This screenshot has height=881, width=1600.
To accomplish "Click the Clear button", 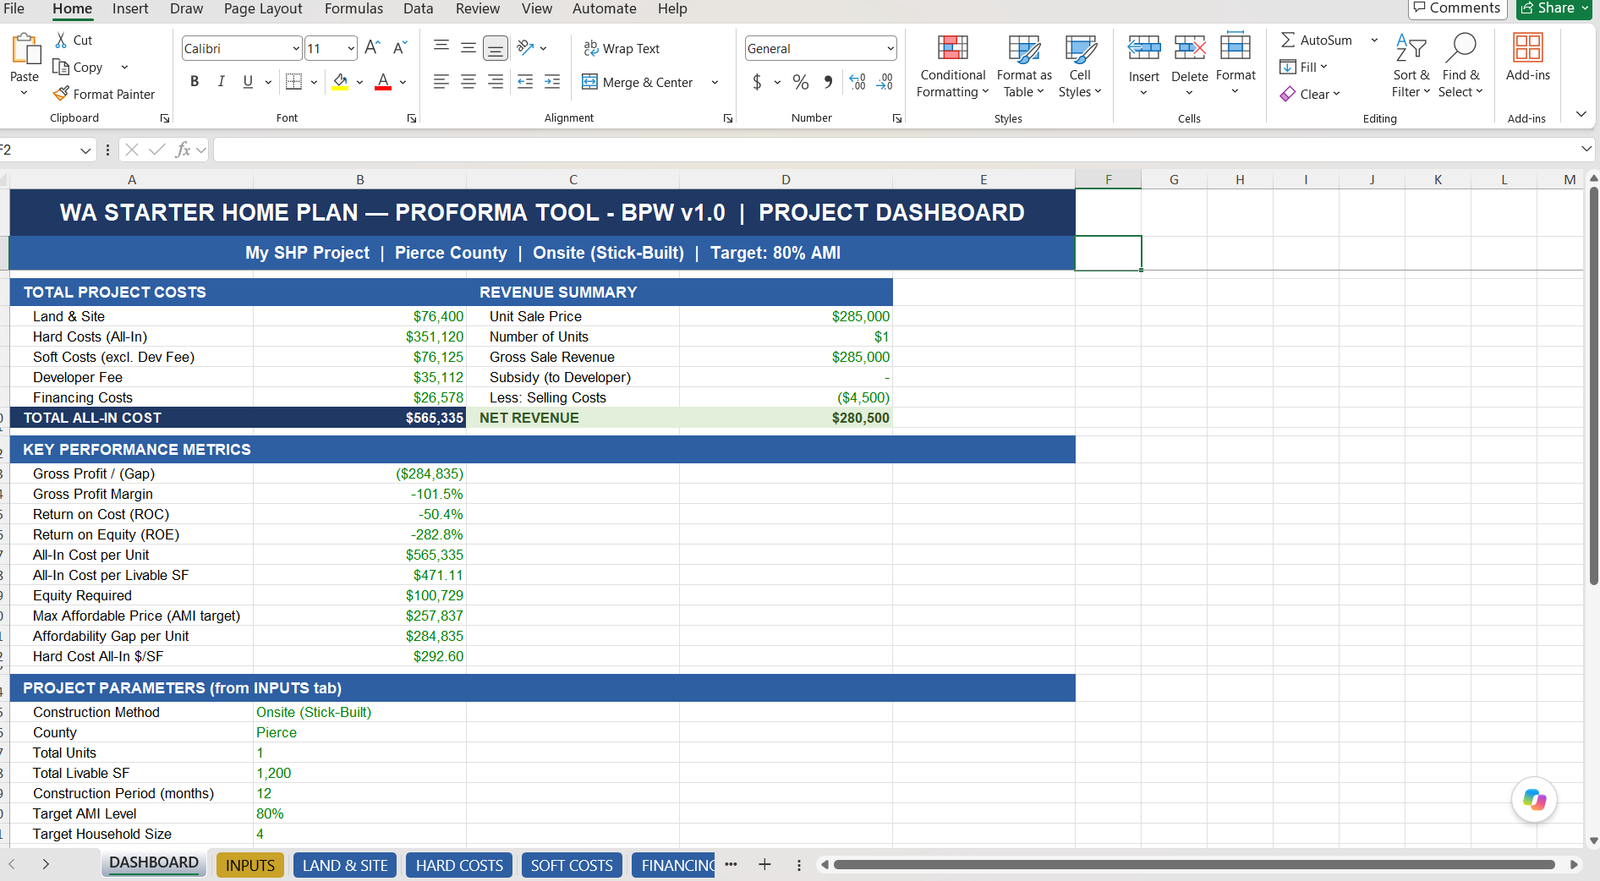I will click(1309, 94).
